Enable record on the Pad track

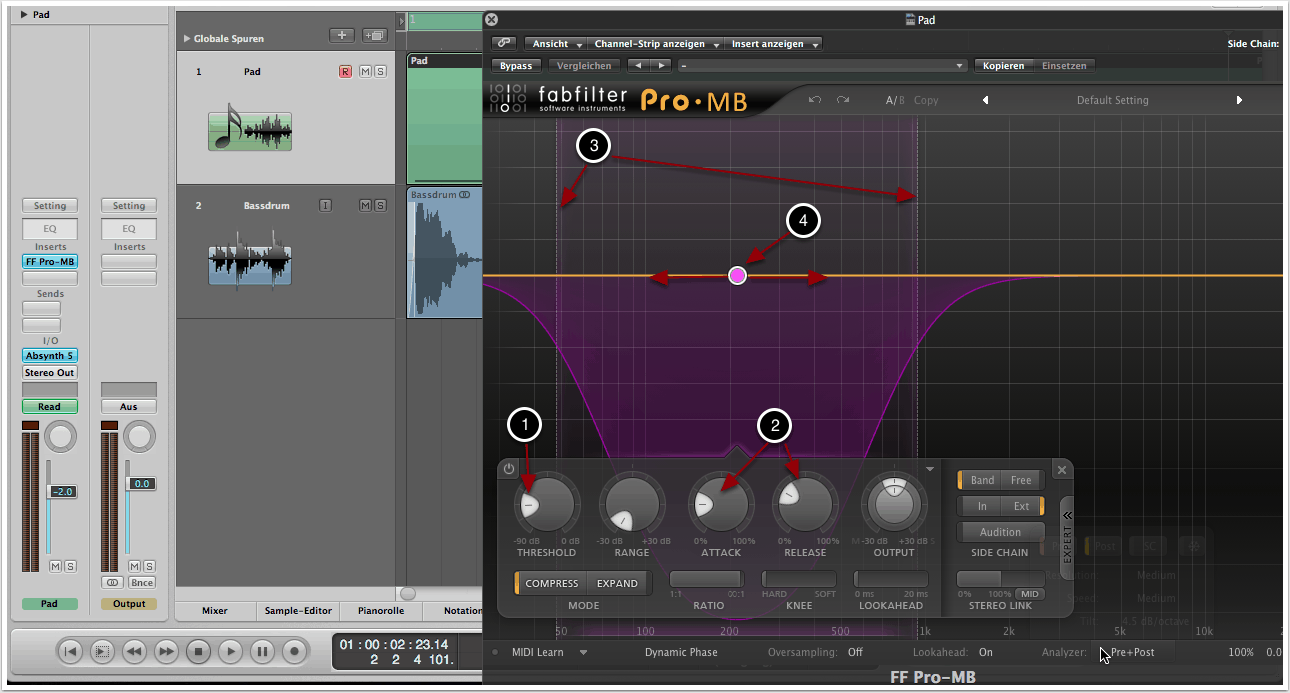coord(345,72)
